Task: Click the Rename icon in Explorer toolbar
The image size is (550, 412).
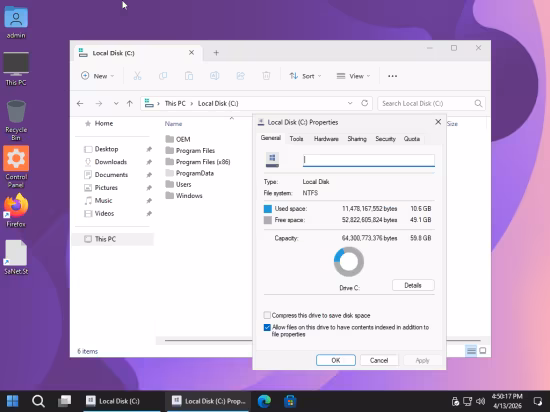Action: click(215, 76)
